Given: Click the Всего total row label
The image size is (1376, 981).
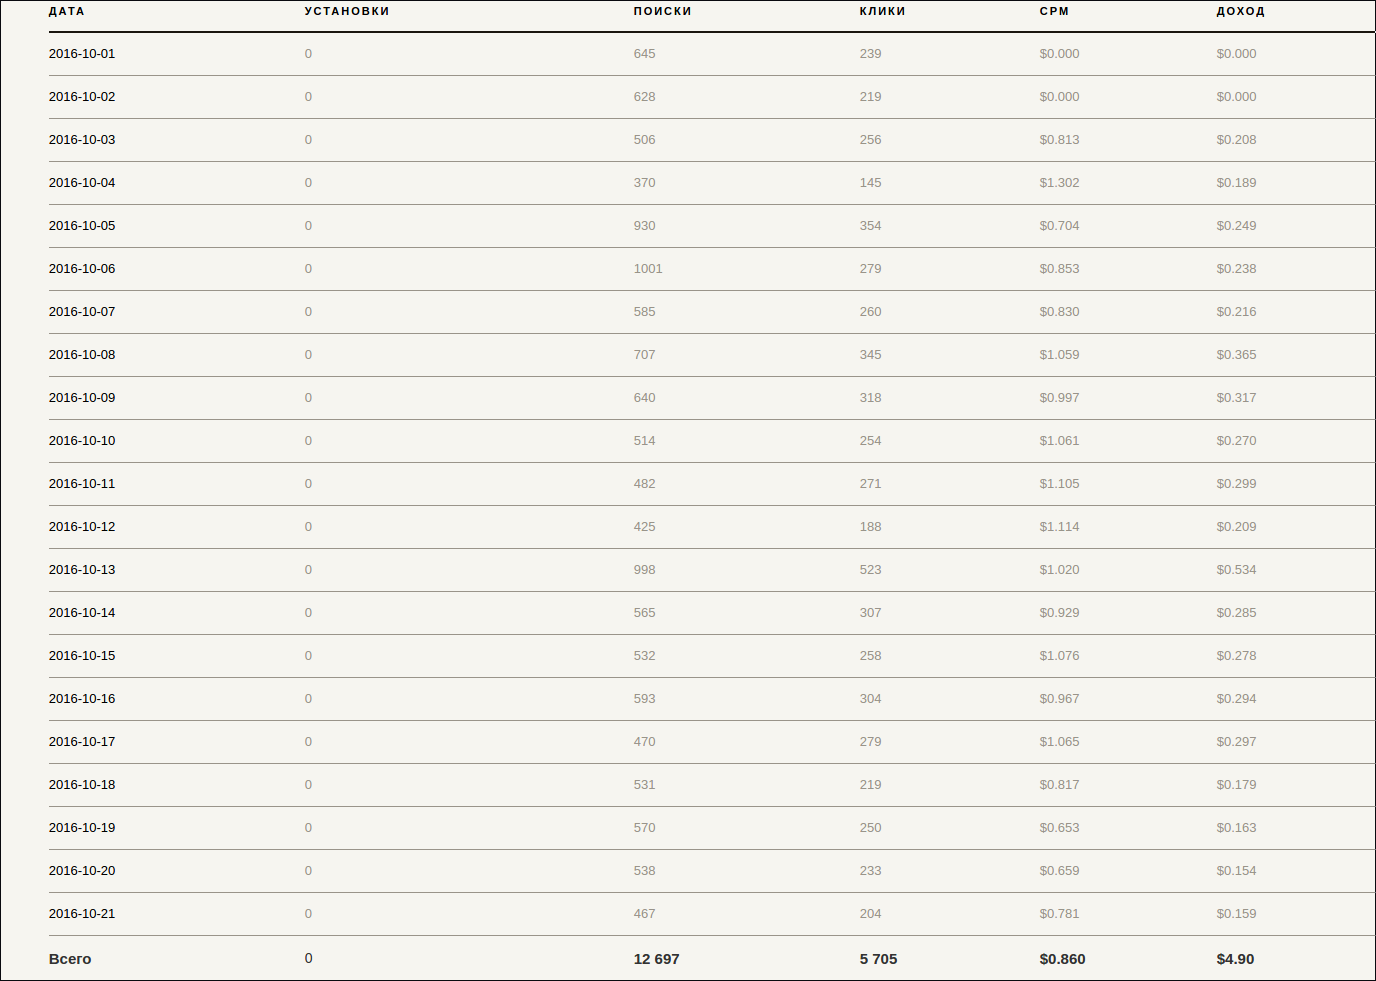Looking at the screenshot, I should (x=70, y=959).
